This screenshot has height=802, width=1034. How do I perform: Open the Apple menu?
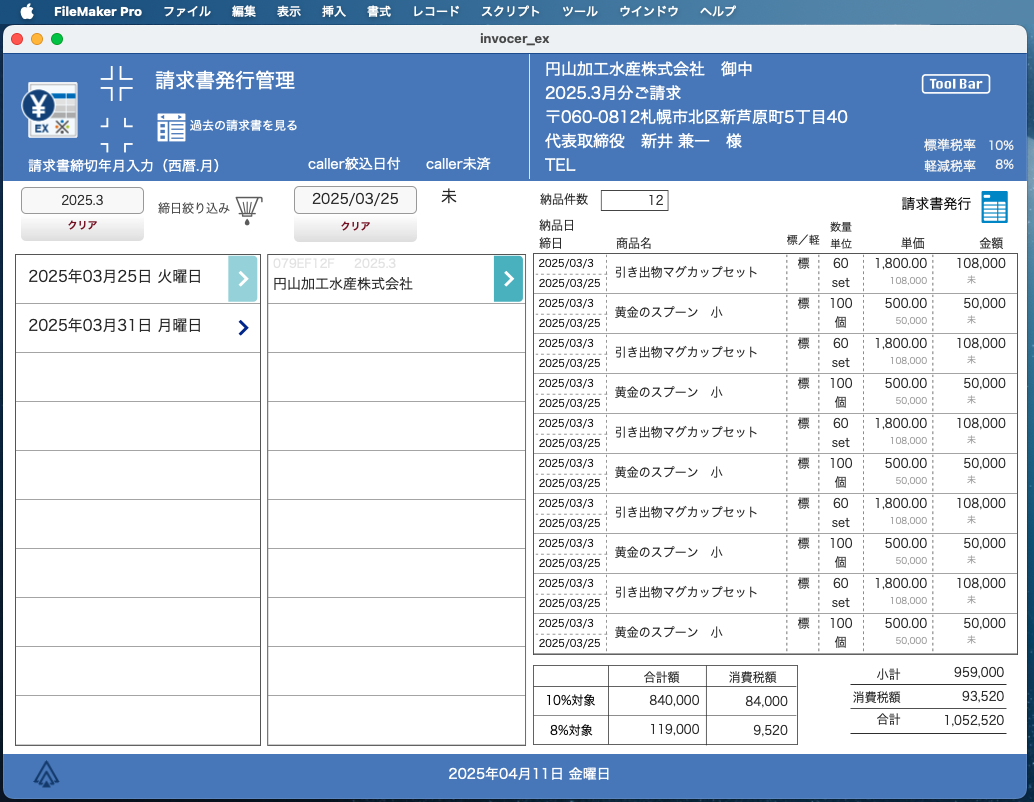click(x=27, y=12)
